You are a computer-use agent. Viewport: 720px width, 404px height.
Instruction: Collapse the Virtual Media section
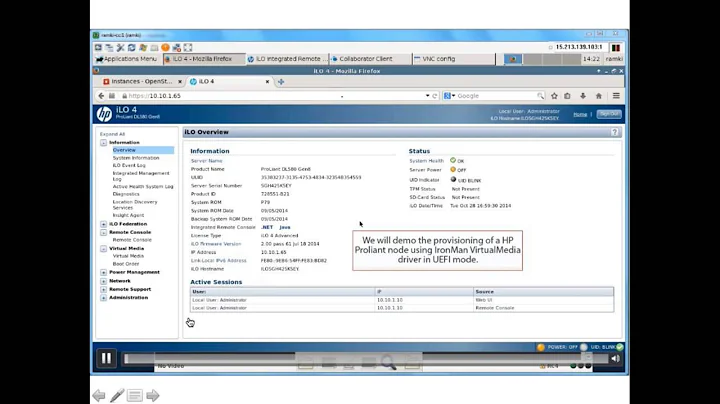point(103,248)
